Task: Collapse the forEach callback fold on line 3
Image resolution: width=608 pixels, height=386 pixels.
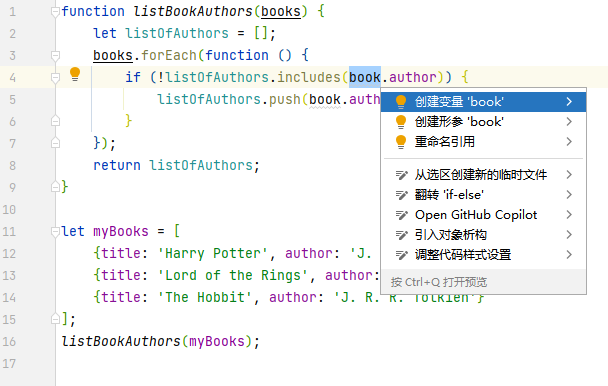Action: point(55,56)
